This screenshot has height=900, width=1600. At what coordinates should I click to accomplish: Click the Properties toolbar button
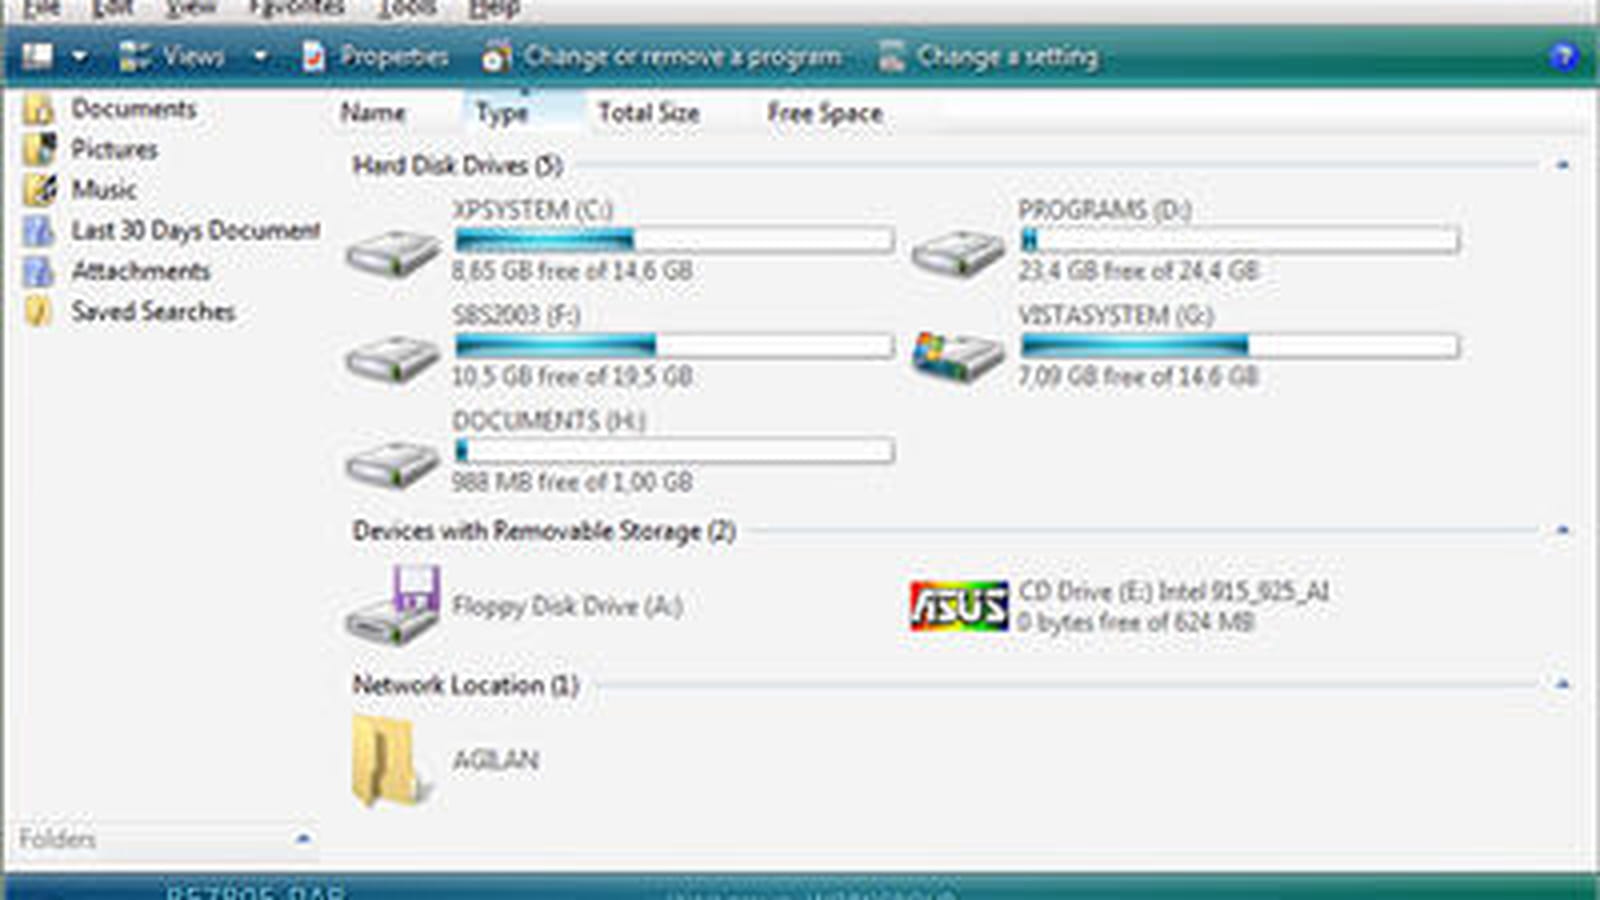point(374,57)
